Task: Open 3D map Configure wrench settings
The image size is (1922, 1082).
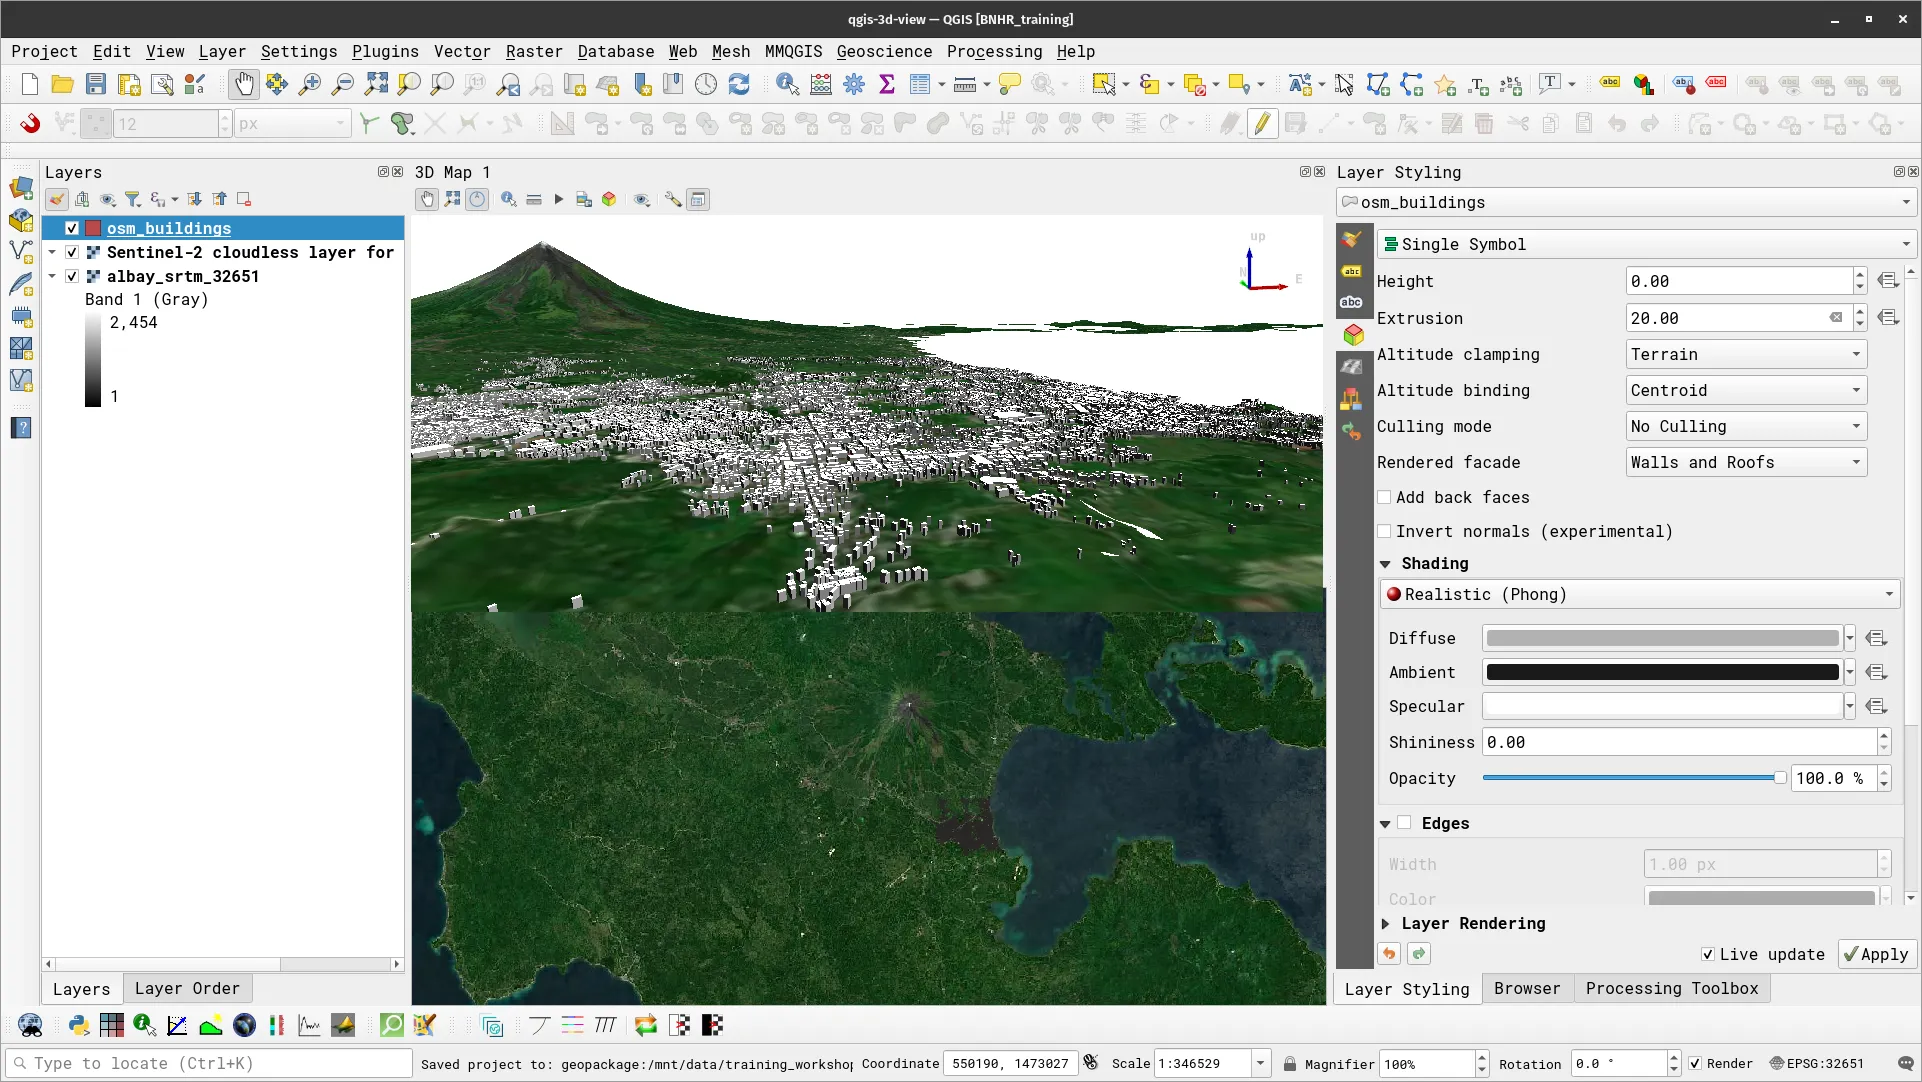Action: coord(672,199)
